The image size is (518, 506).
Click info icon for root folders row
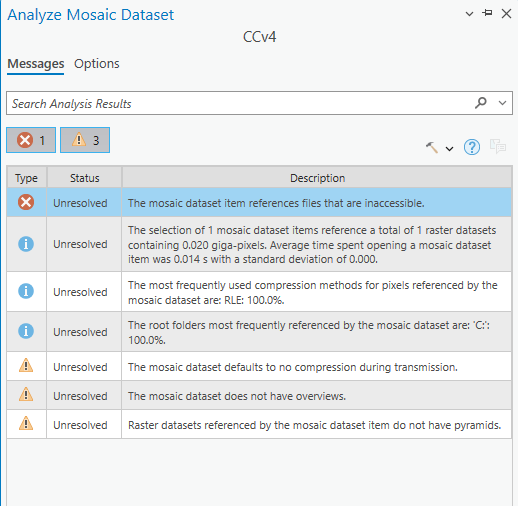click(26, 331)
